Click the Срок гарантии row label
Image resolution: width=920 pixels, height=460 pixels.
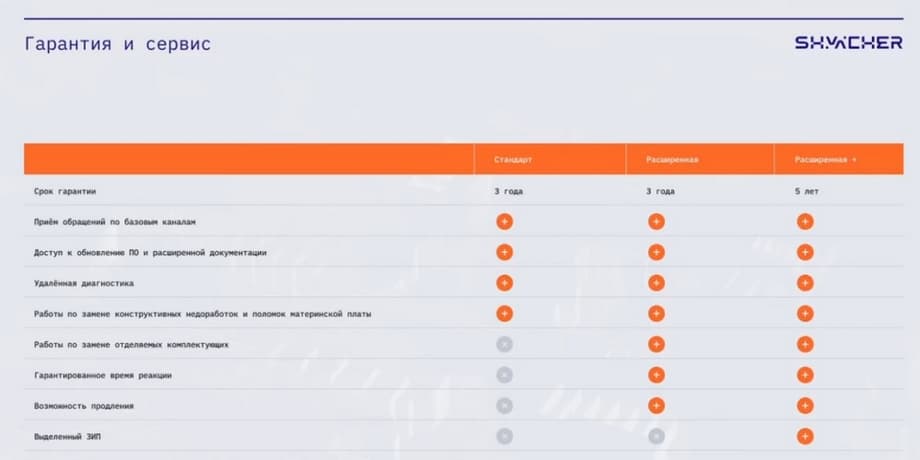65,191
